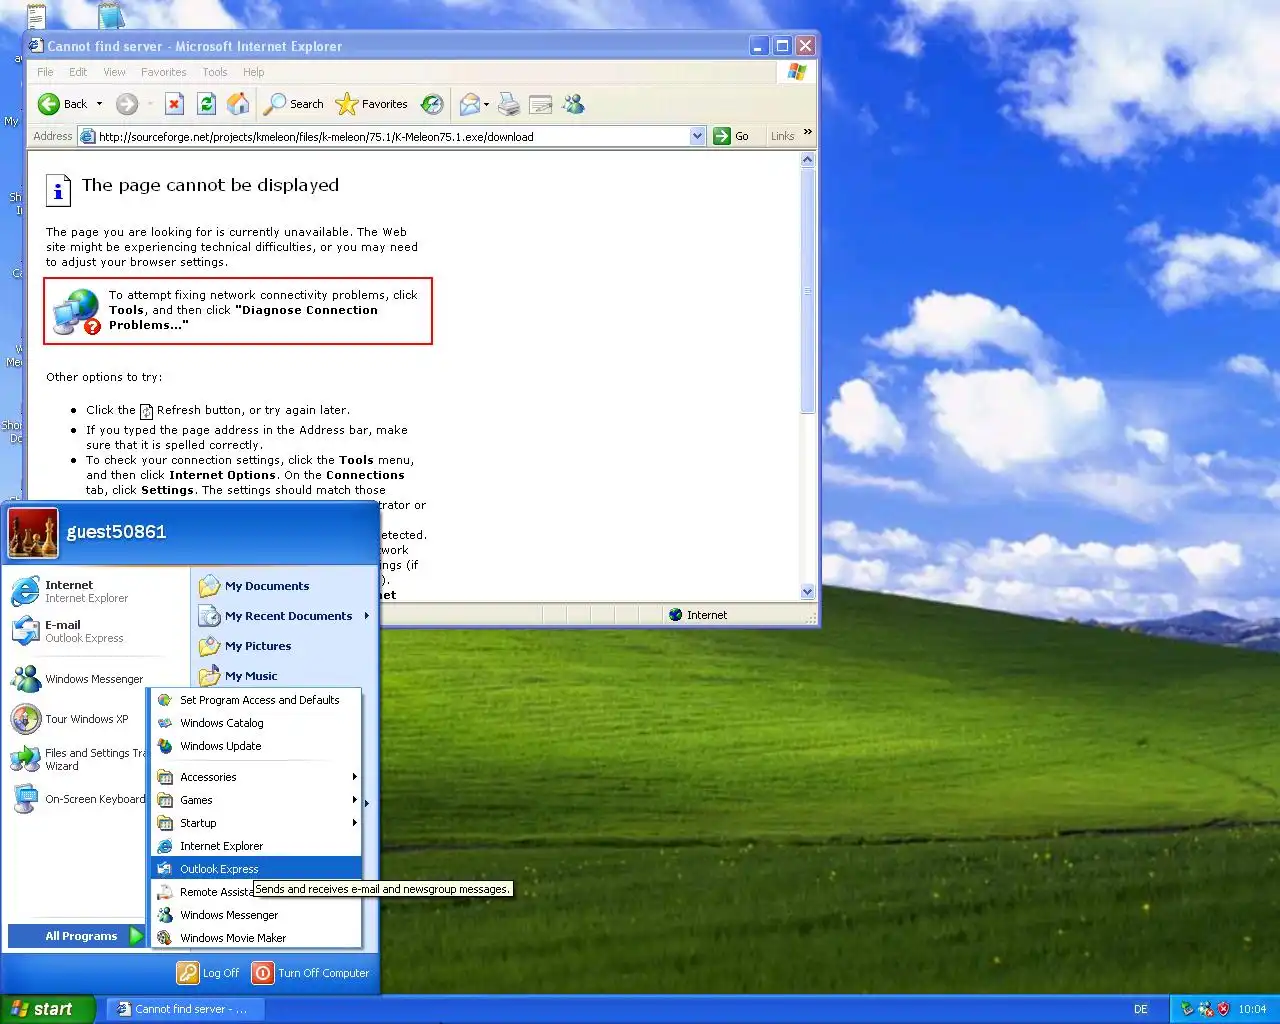1280x1024 pixels.
Task: Open the Tools menu
Action: (214, 72)
